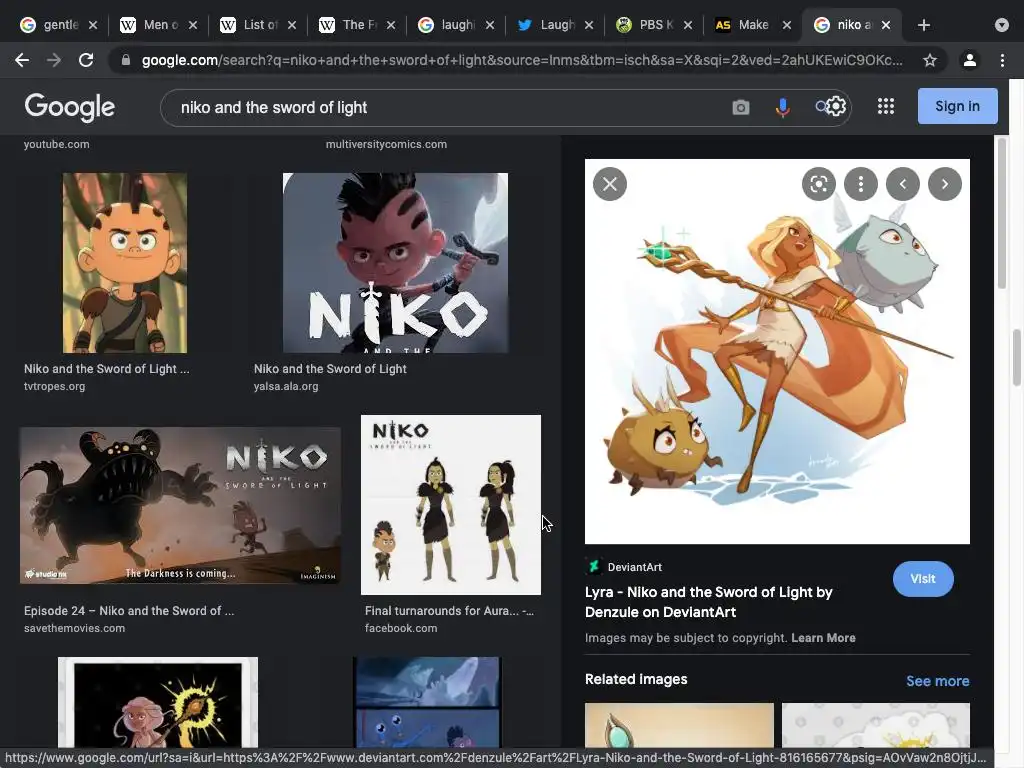Search by image using the camera icon
The image size is (1024, 768).
pyautogui.click(x=741, y=107)
